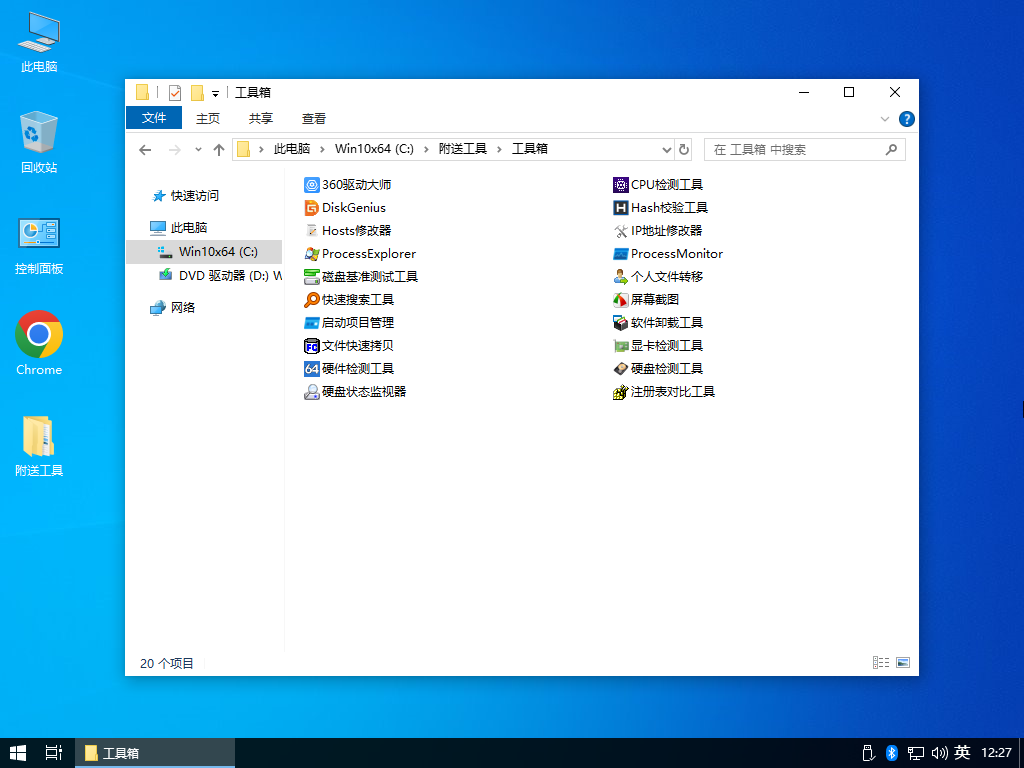
Task: Select the DiskGenius icon
Action: pos(312,208)
